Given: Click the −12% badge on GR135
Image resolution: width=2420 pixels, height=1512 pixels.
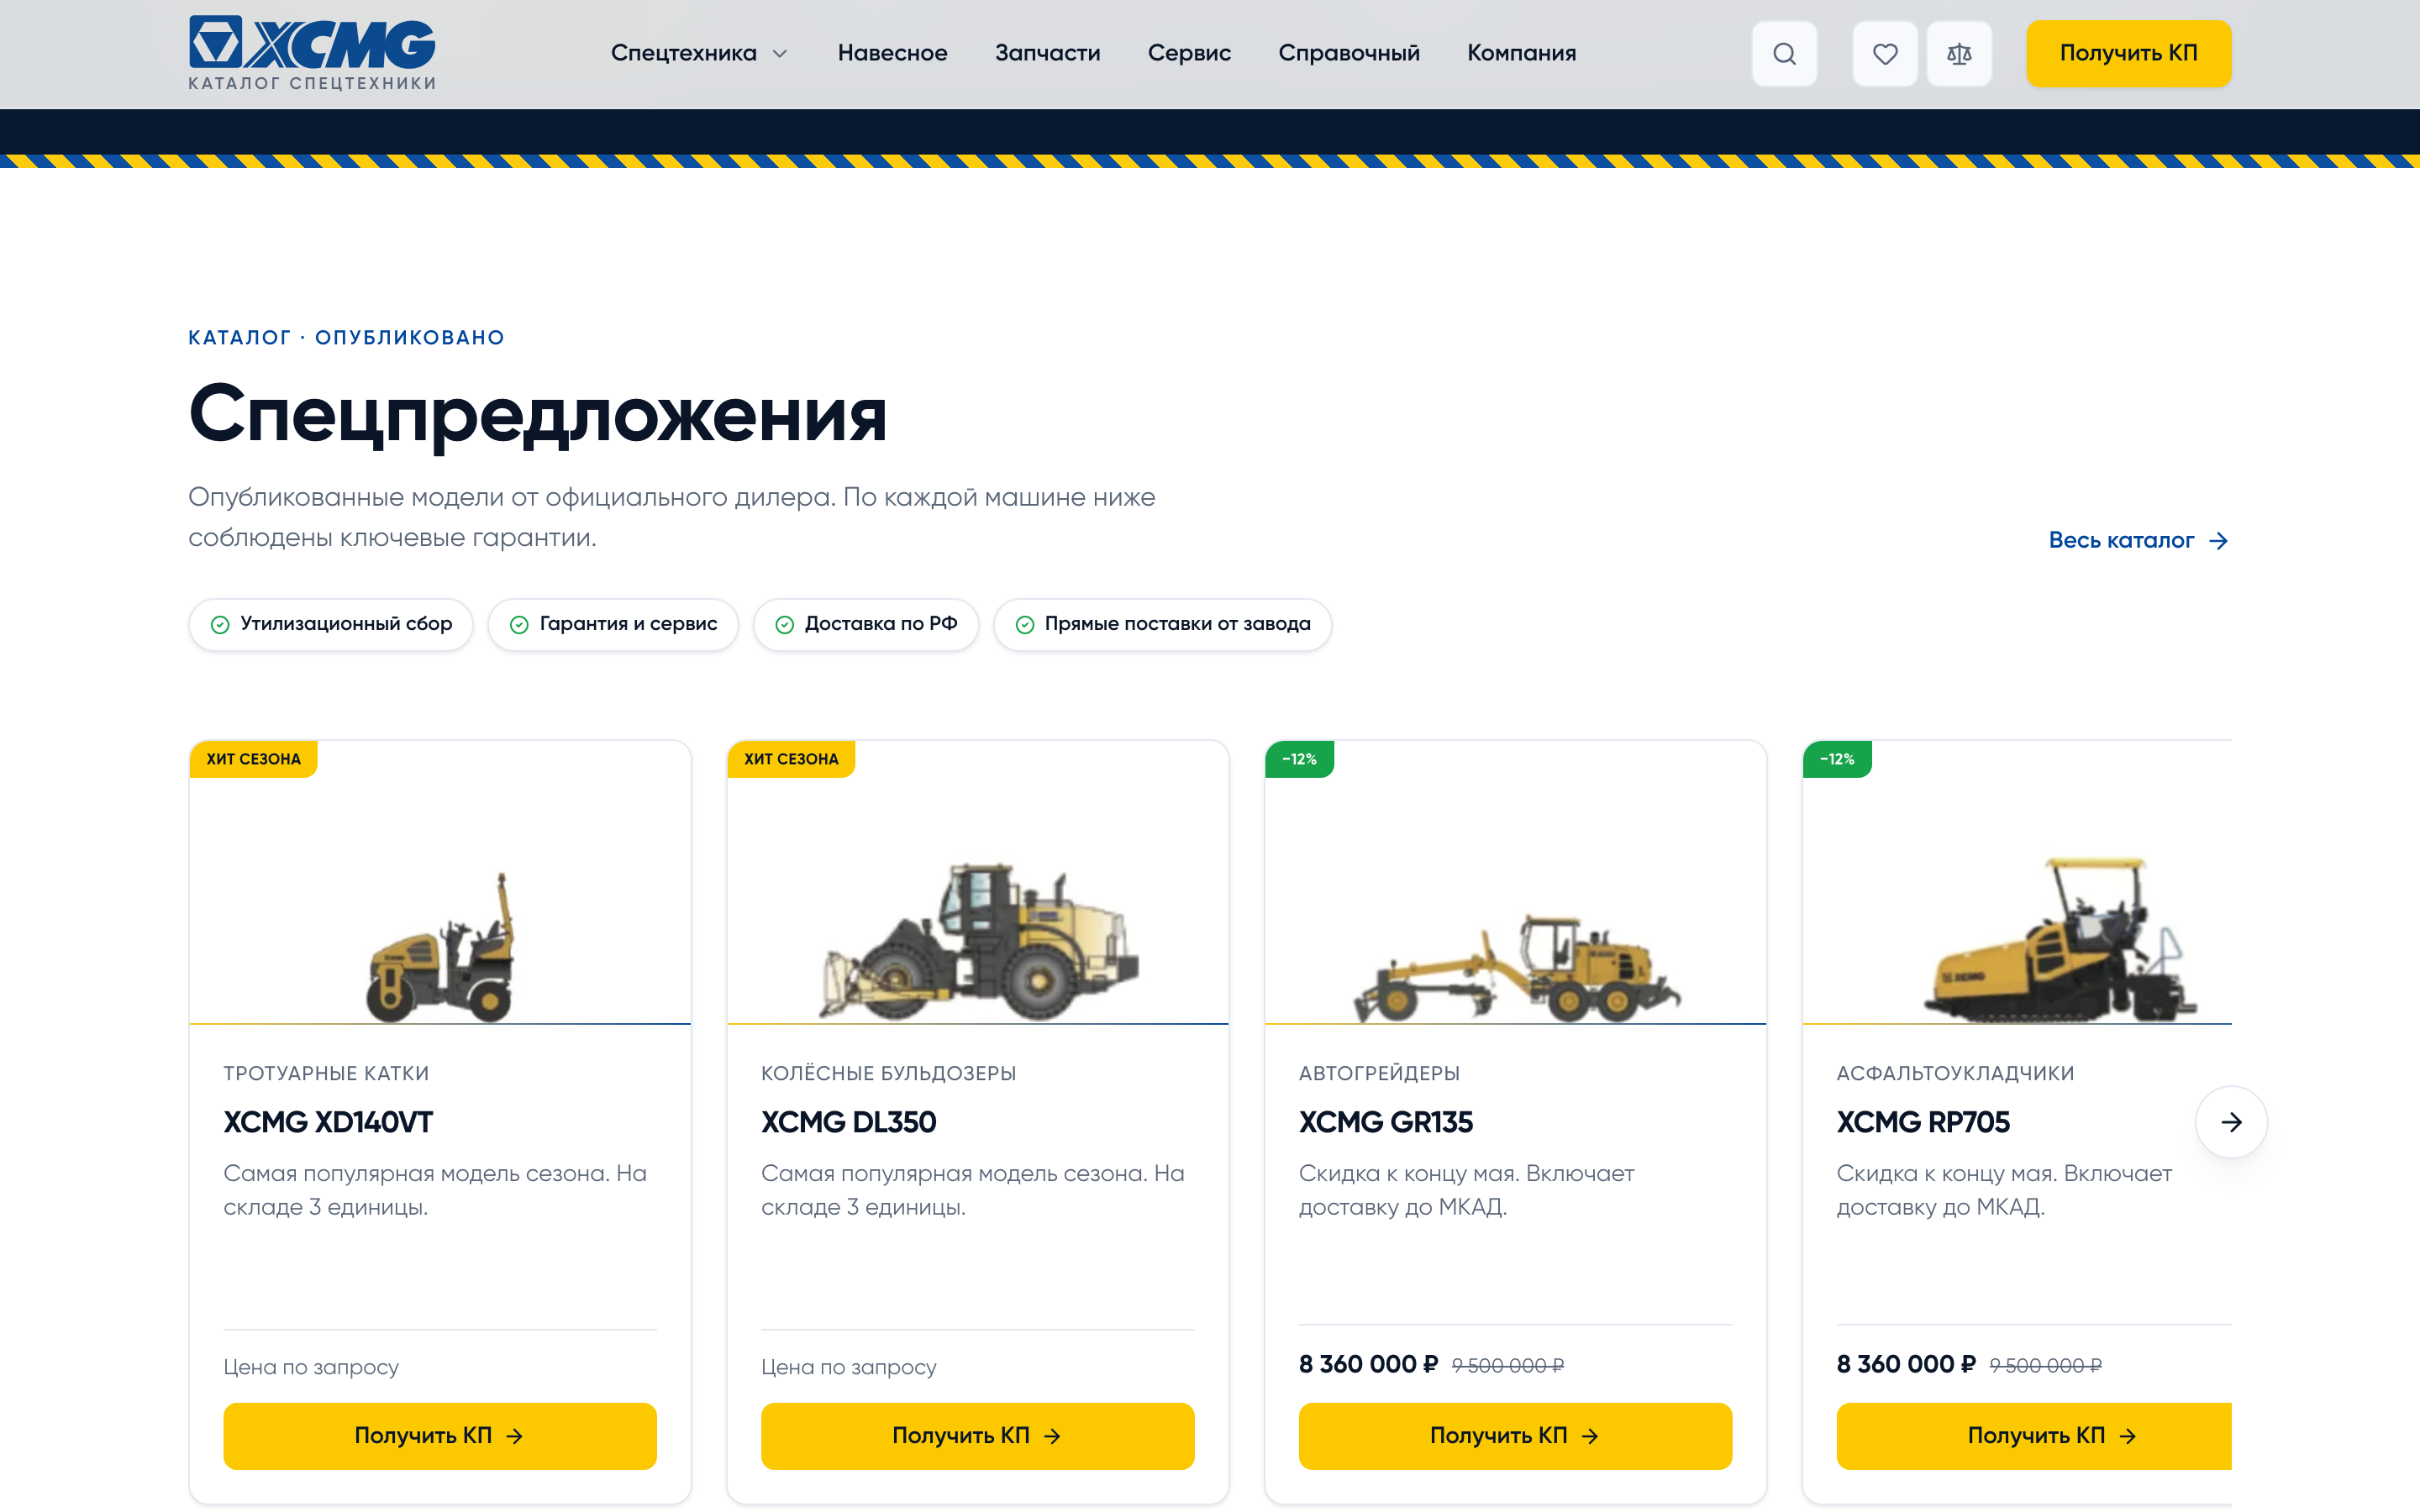Looking at the screenshot, I should tap(1299, 759).
